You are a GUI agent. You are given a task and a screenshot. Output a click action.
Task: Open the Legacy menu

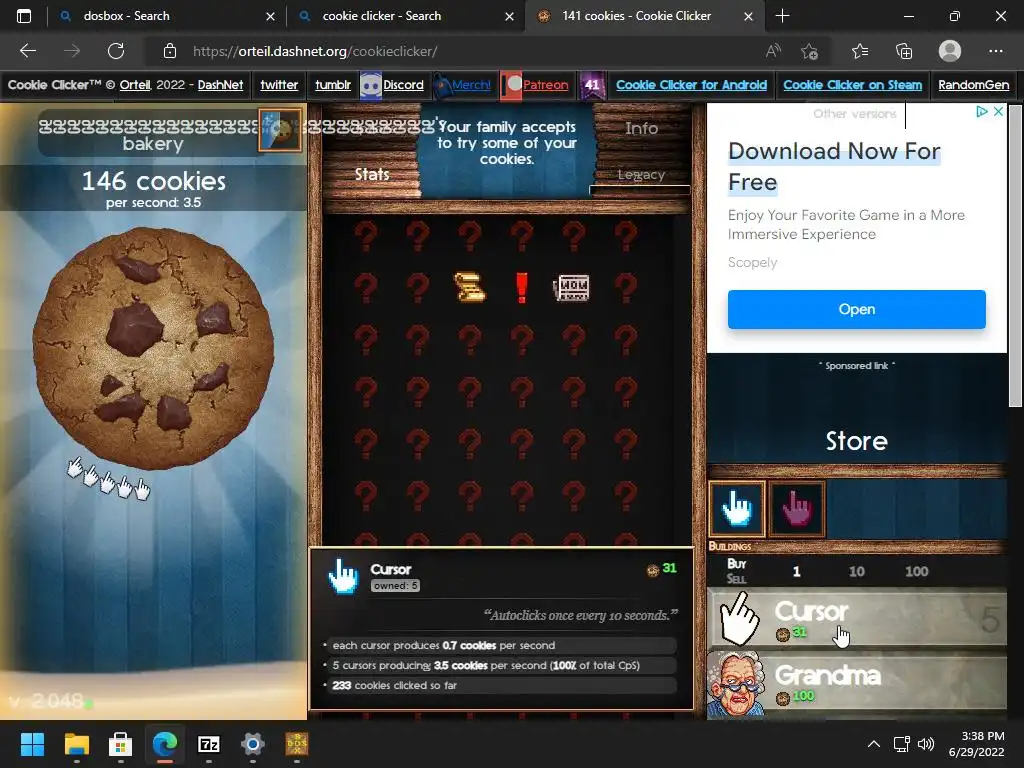click(x=641, y=174)
